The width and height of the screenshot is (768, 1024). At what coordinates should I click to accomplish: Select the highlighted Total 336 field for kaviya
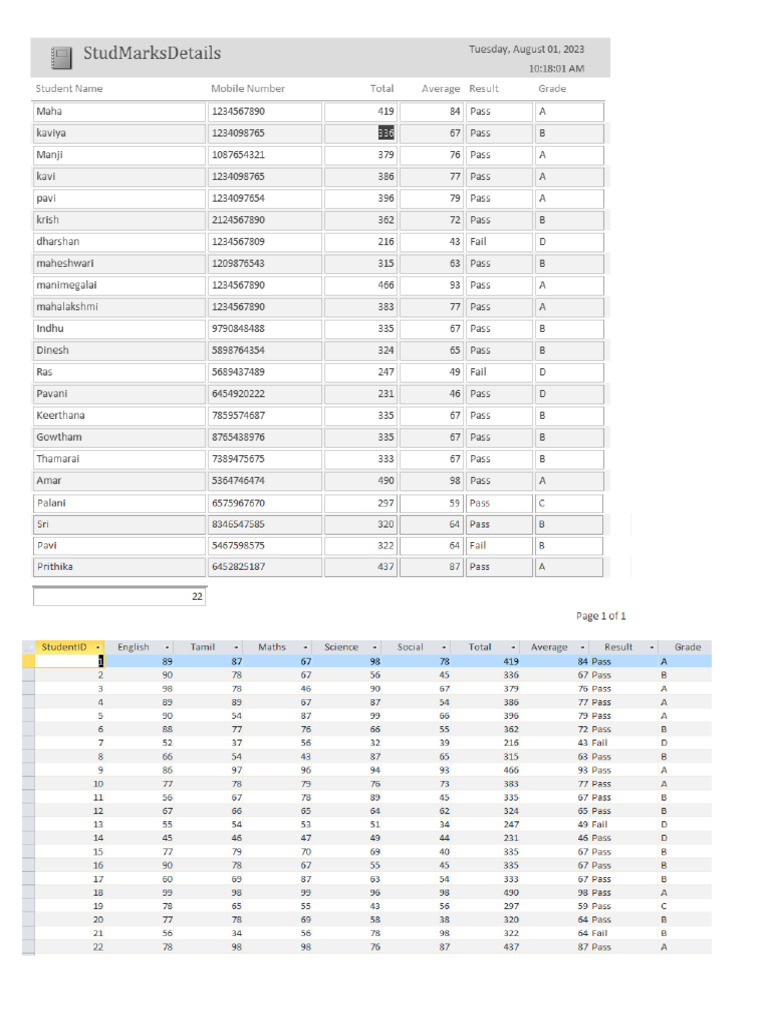click(x=361, y=133)
